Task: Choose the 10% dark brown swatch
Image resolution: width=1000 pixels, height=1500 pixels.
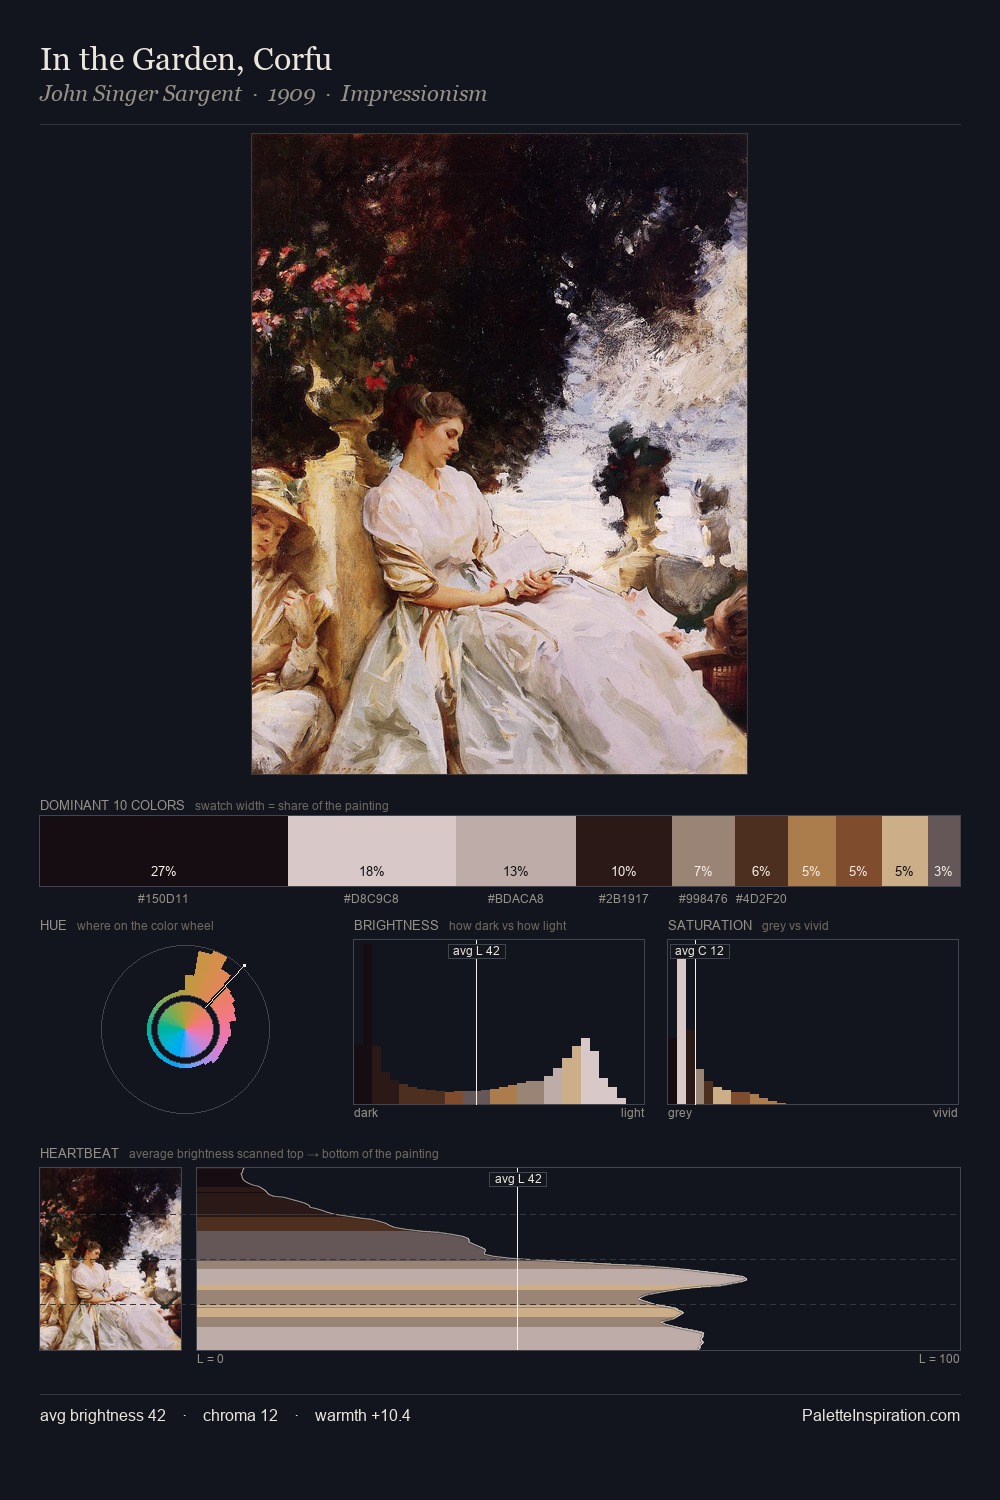Action: click(x=624, y=851)
